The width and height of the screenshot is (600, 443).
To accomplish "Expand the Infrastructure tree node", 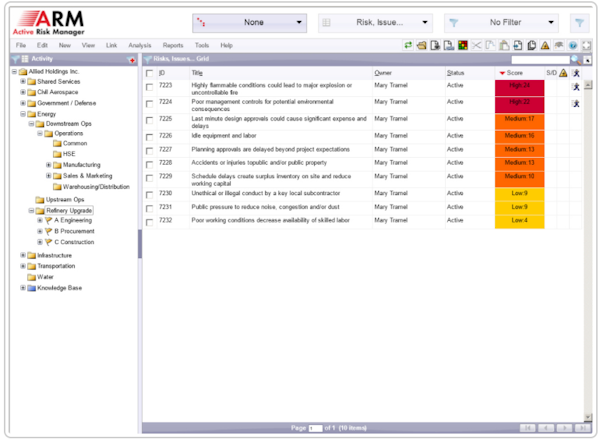I will (x=23, y=255).
